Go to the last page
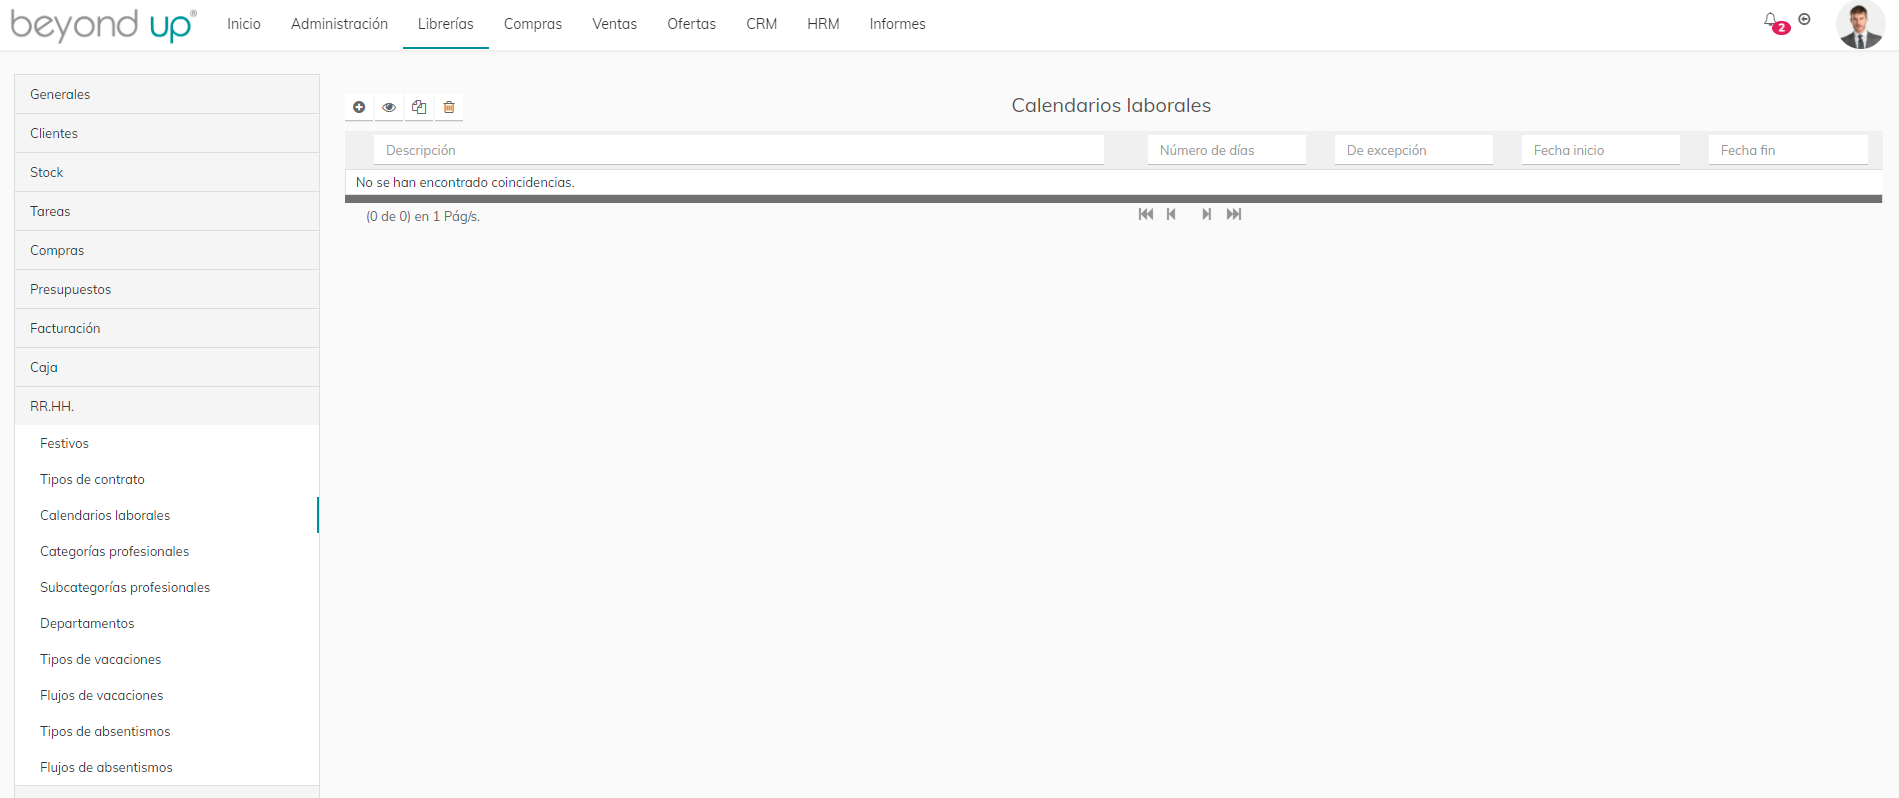 [x=1234, y=214]
